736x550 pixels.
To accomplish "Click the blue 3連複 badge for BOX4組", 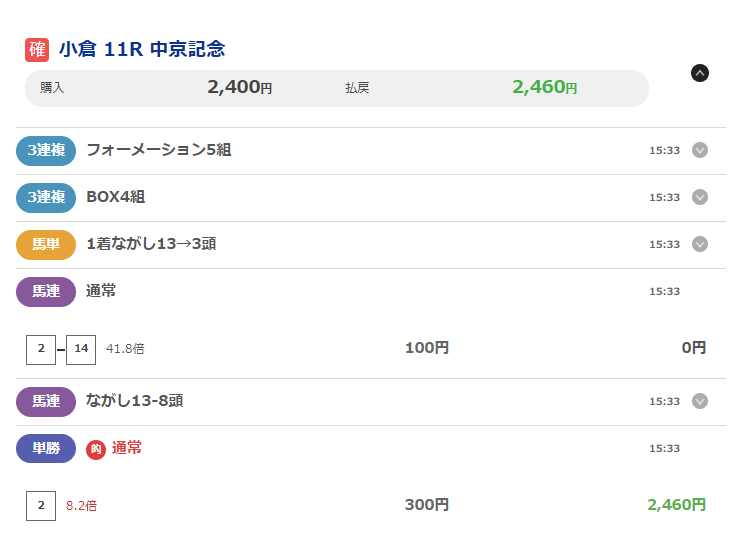I will coord(46,197).
